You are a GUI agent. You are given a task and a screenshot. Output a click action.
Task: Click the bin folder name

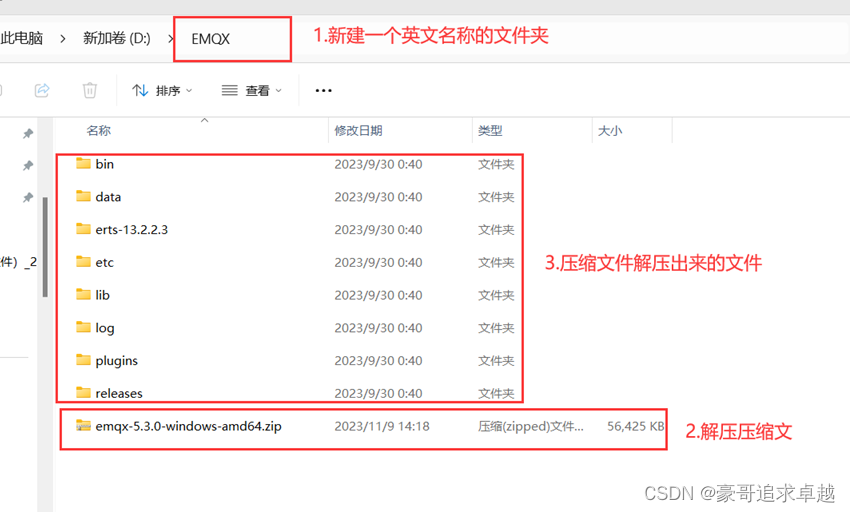coord(105,164)
